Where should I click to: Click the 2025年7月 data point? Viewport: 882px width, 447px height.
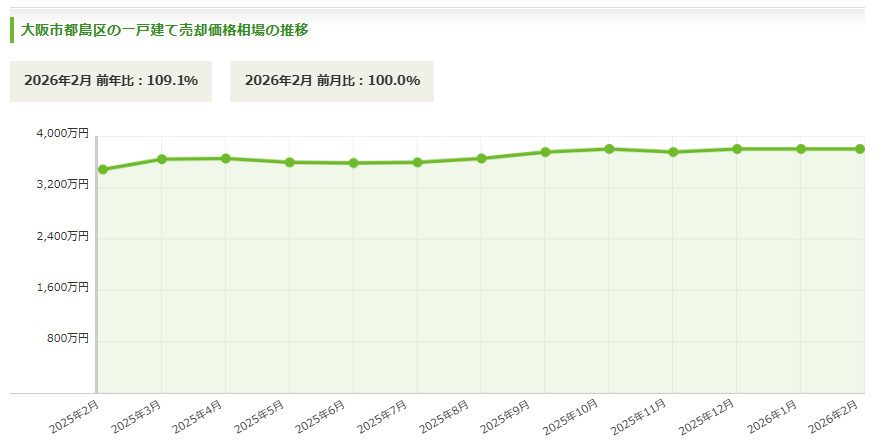point(417,162)
